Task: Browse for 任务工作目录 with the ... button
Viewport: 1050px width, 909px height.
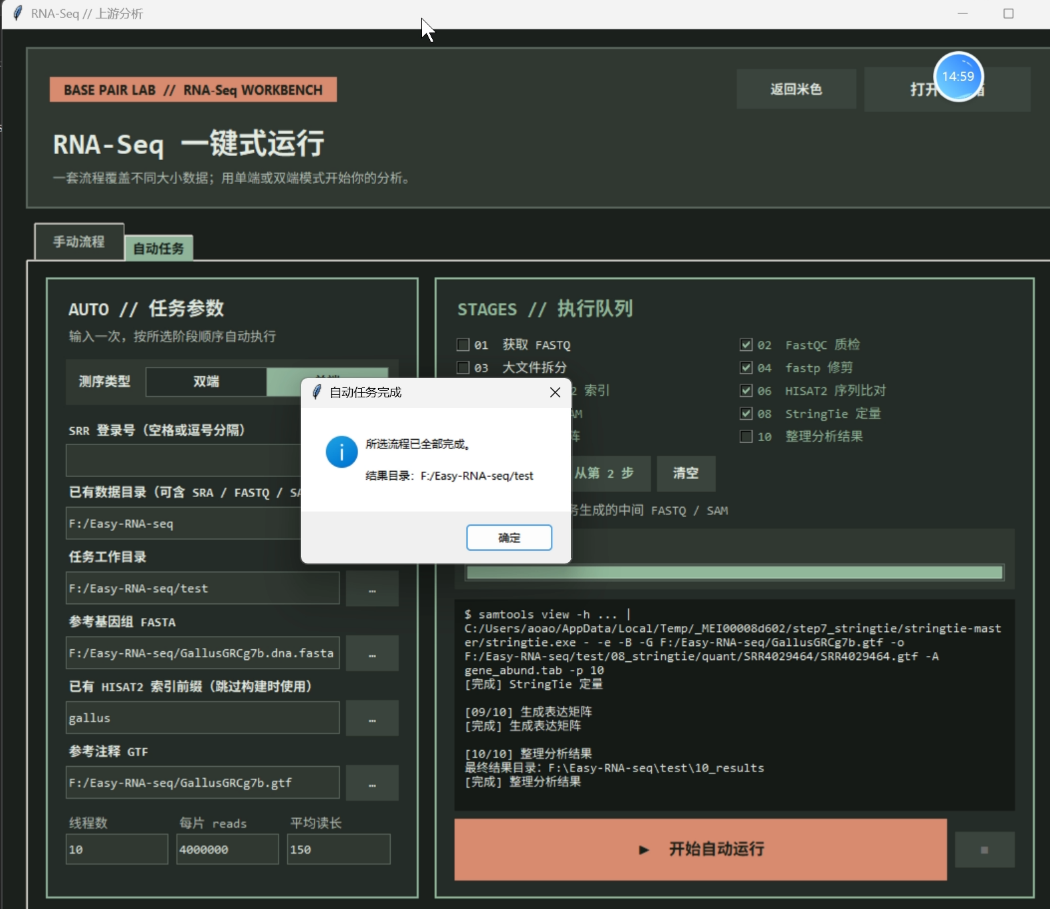Action: point(372,589)
